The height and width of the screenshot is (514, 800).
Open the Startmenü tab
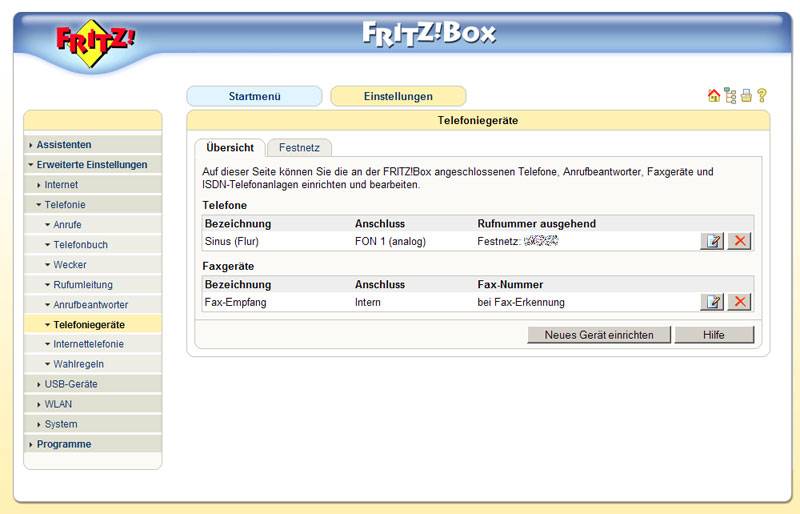[x=254, y=96]
